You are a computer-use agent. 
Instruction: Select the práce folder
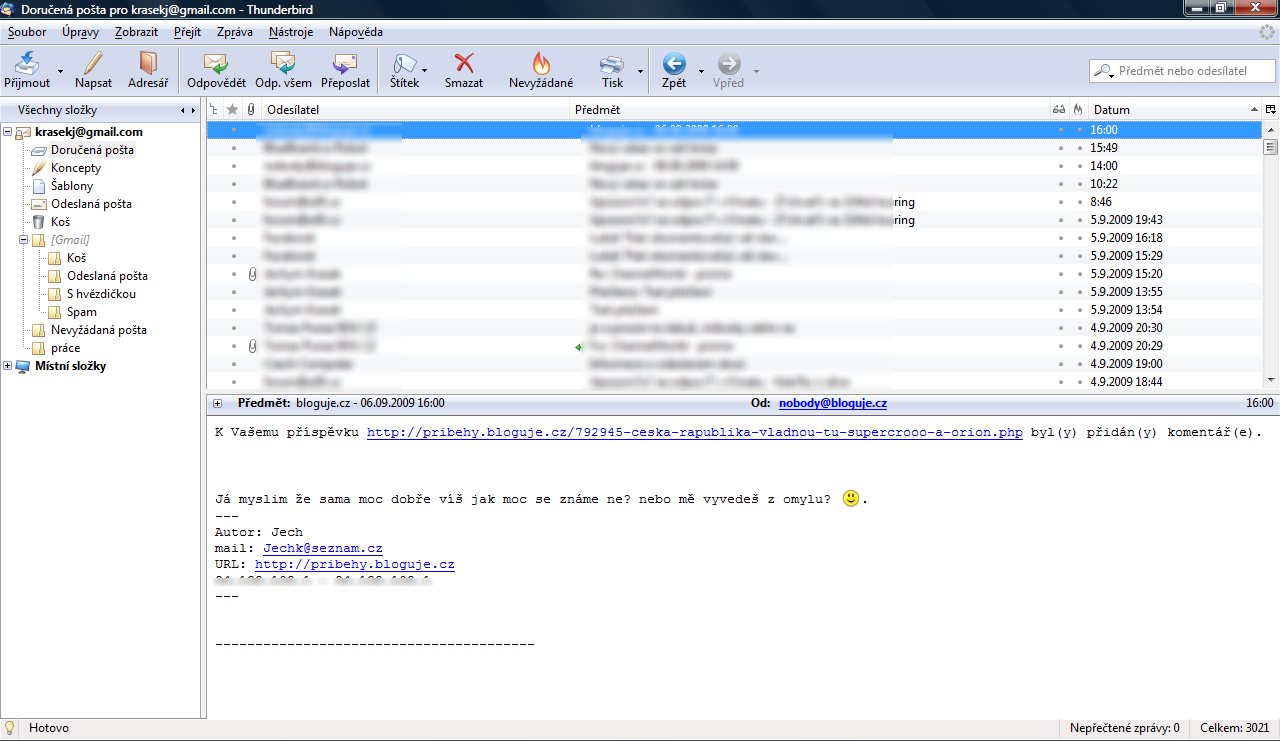tap(65, 348)
